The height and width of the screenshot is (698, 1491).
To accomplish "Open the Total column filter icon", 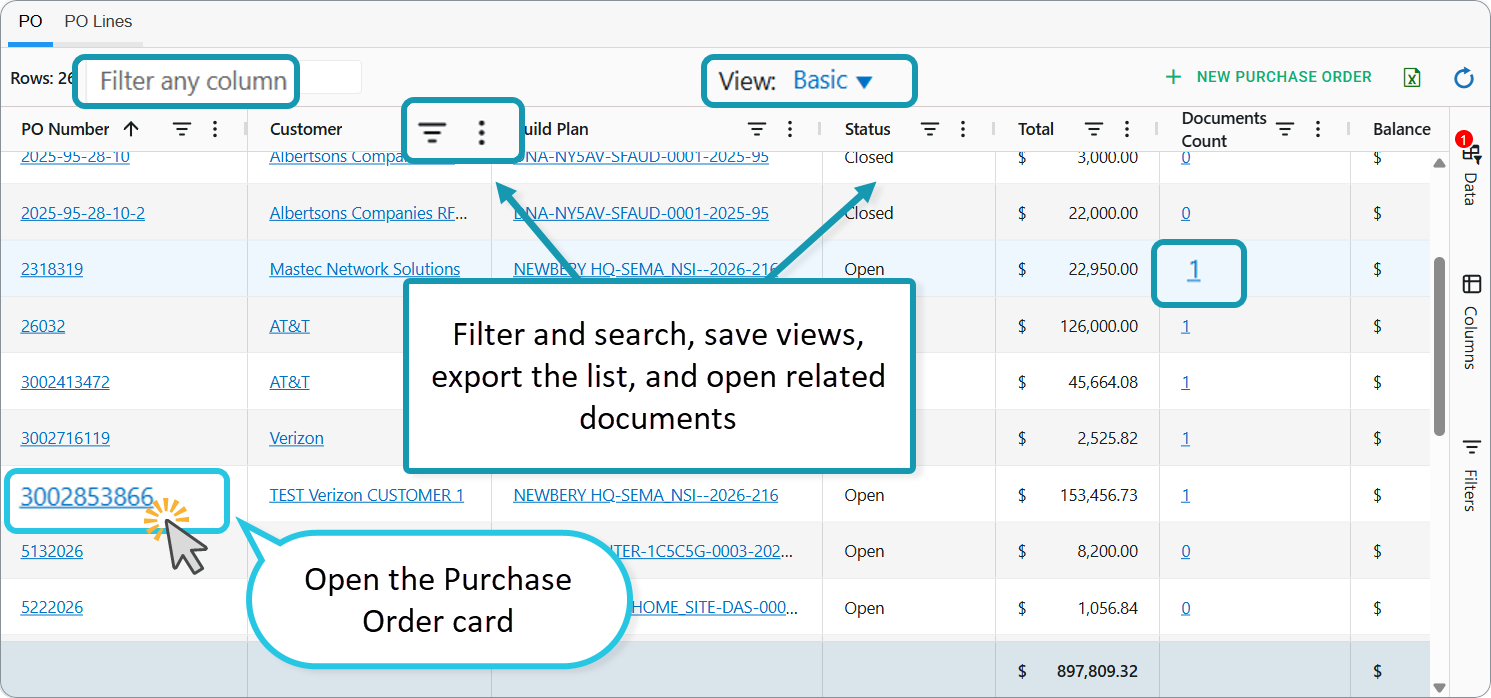I will coord(1094,129).
